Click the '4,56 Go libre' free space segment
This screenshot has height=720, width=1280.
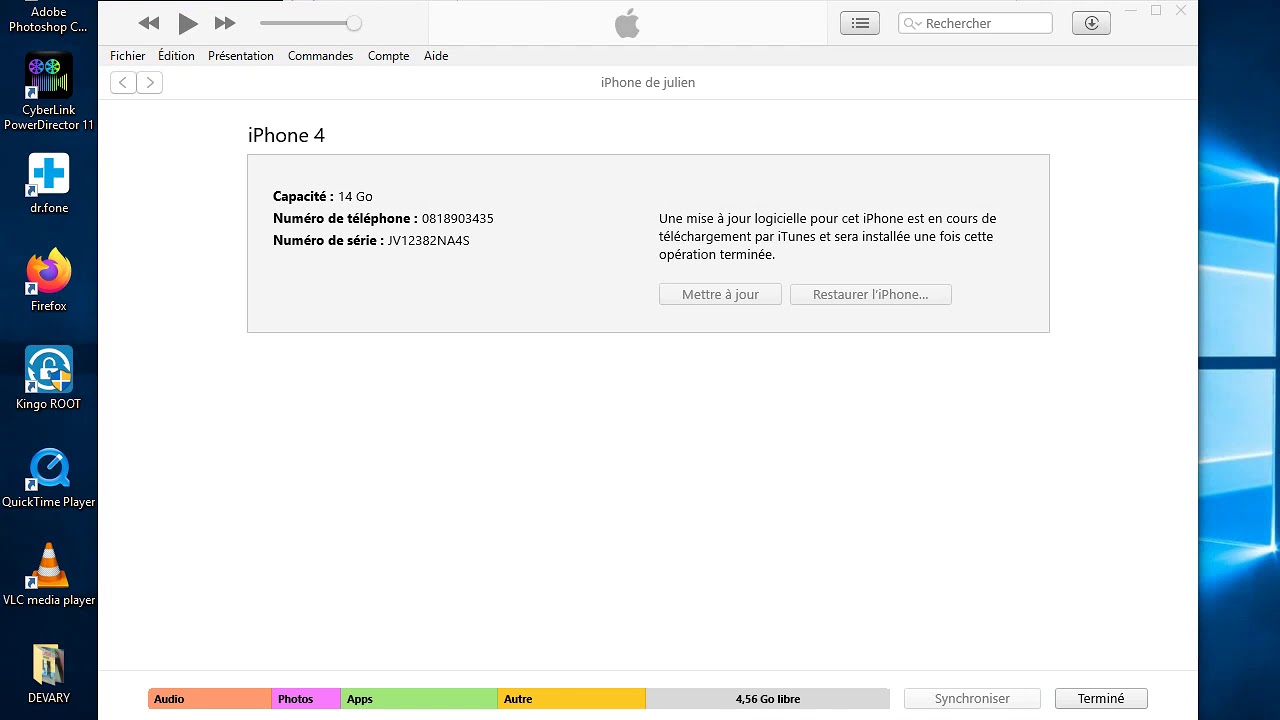coord(768,699)
